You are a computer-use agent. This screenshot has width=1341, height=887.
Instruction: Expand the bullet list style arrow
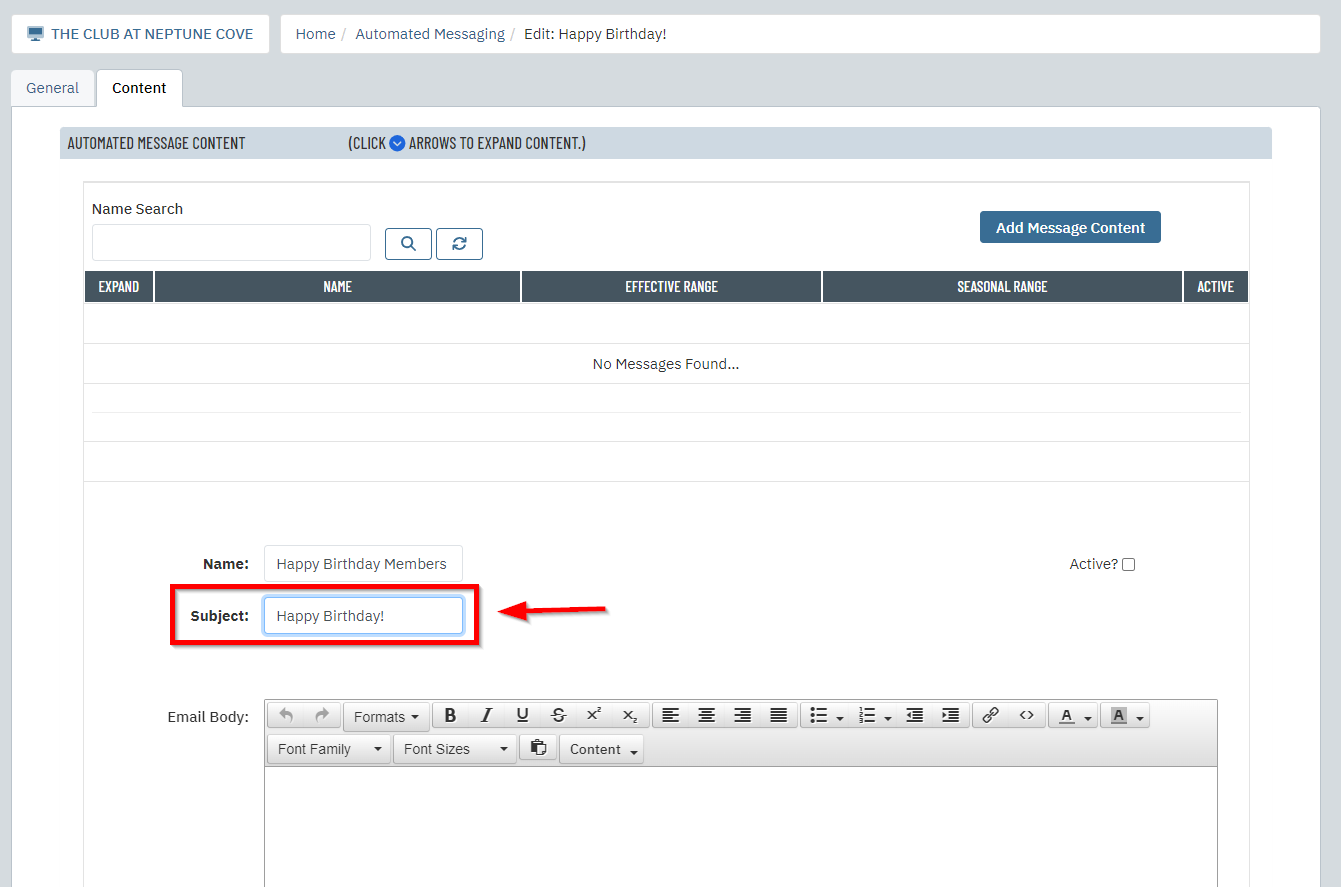[840, 718]
